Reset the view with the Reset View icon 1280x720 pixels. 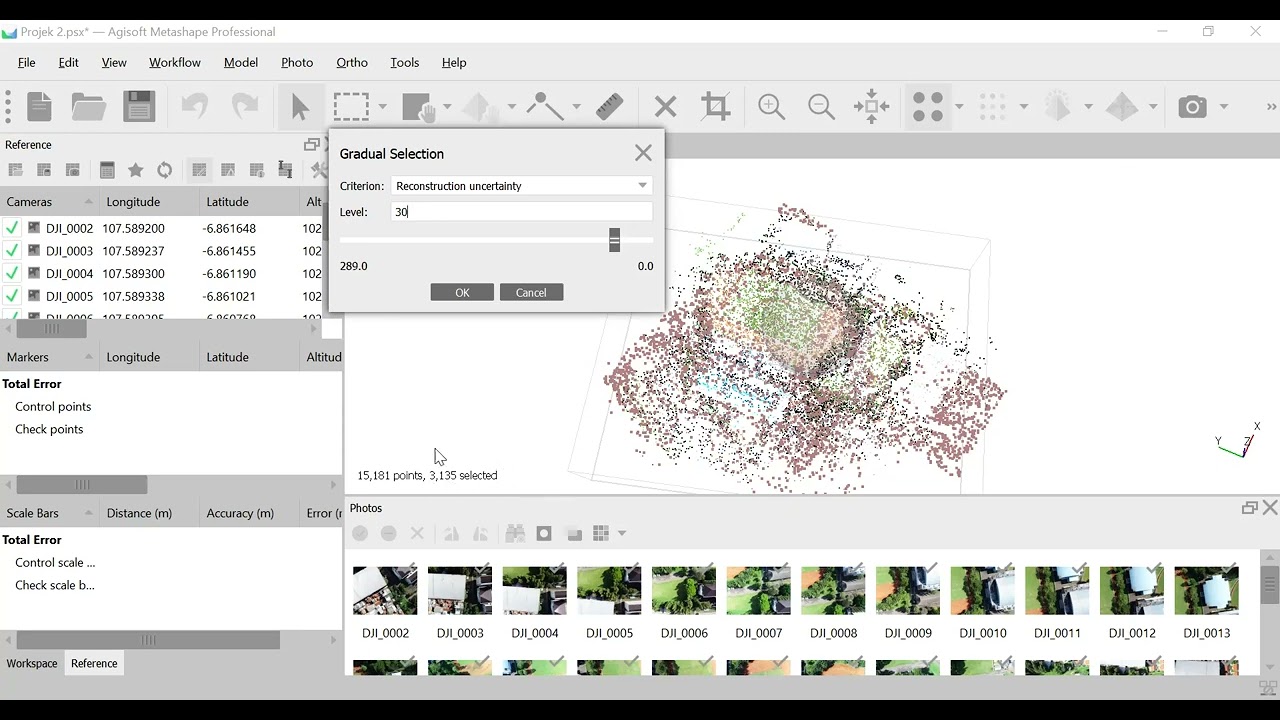coord(872,107)
